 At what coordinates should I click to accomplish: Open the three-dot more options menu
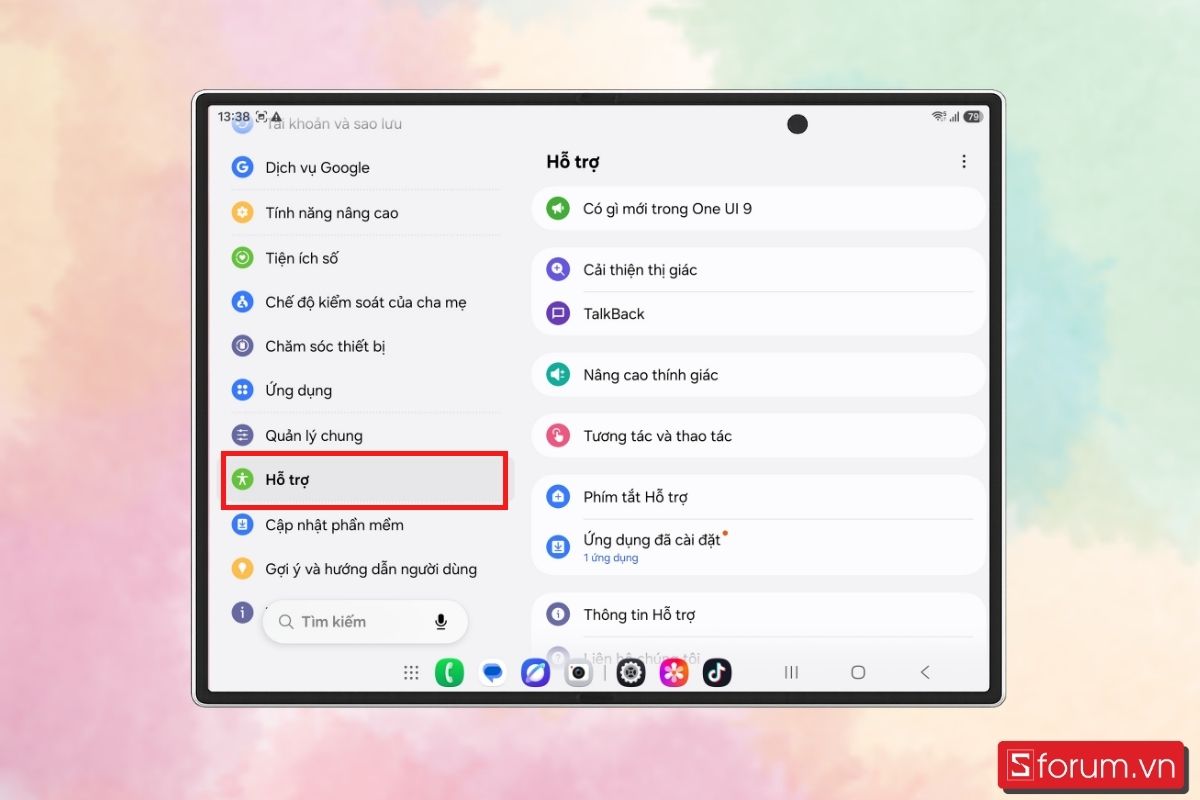[964, 162]
